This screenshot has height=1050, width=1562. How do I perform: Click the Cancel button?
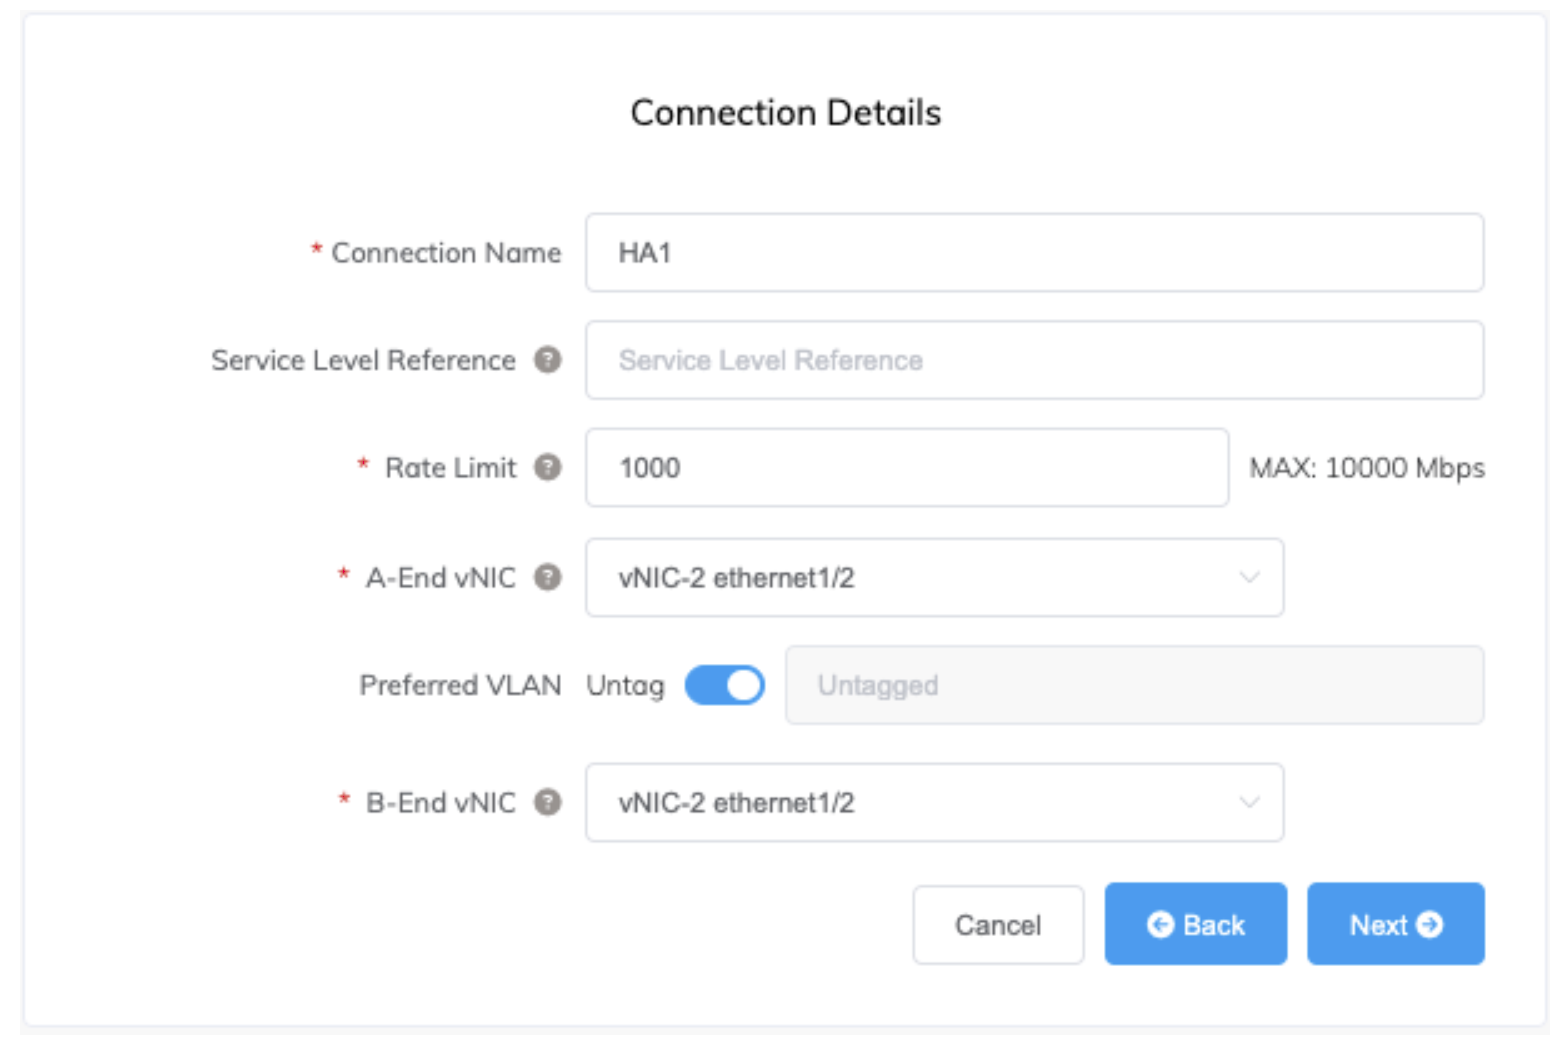[997, 924]
